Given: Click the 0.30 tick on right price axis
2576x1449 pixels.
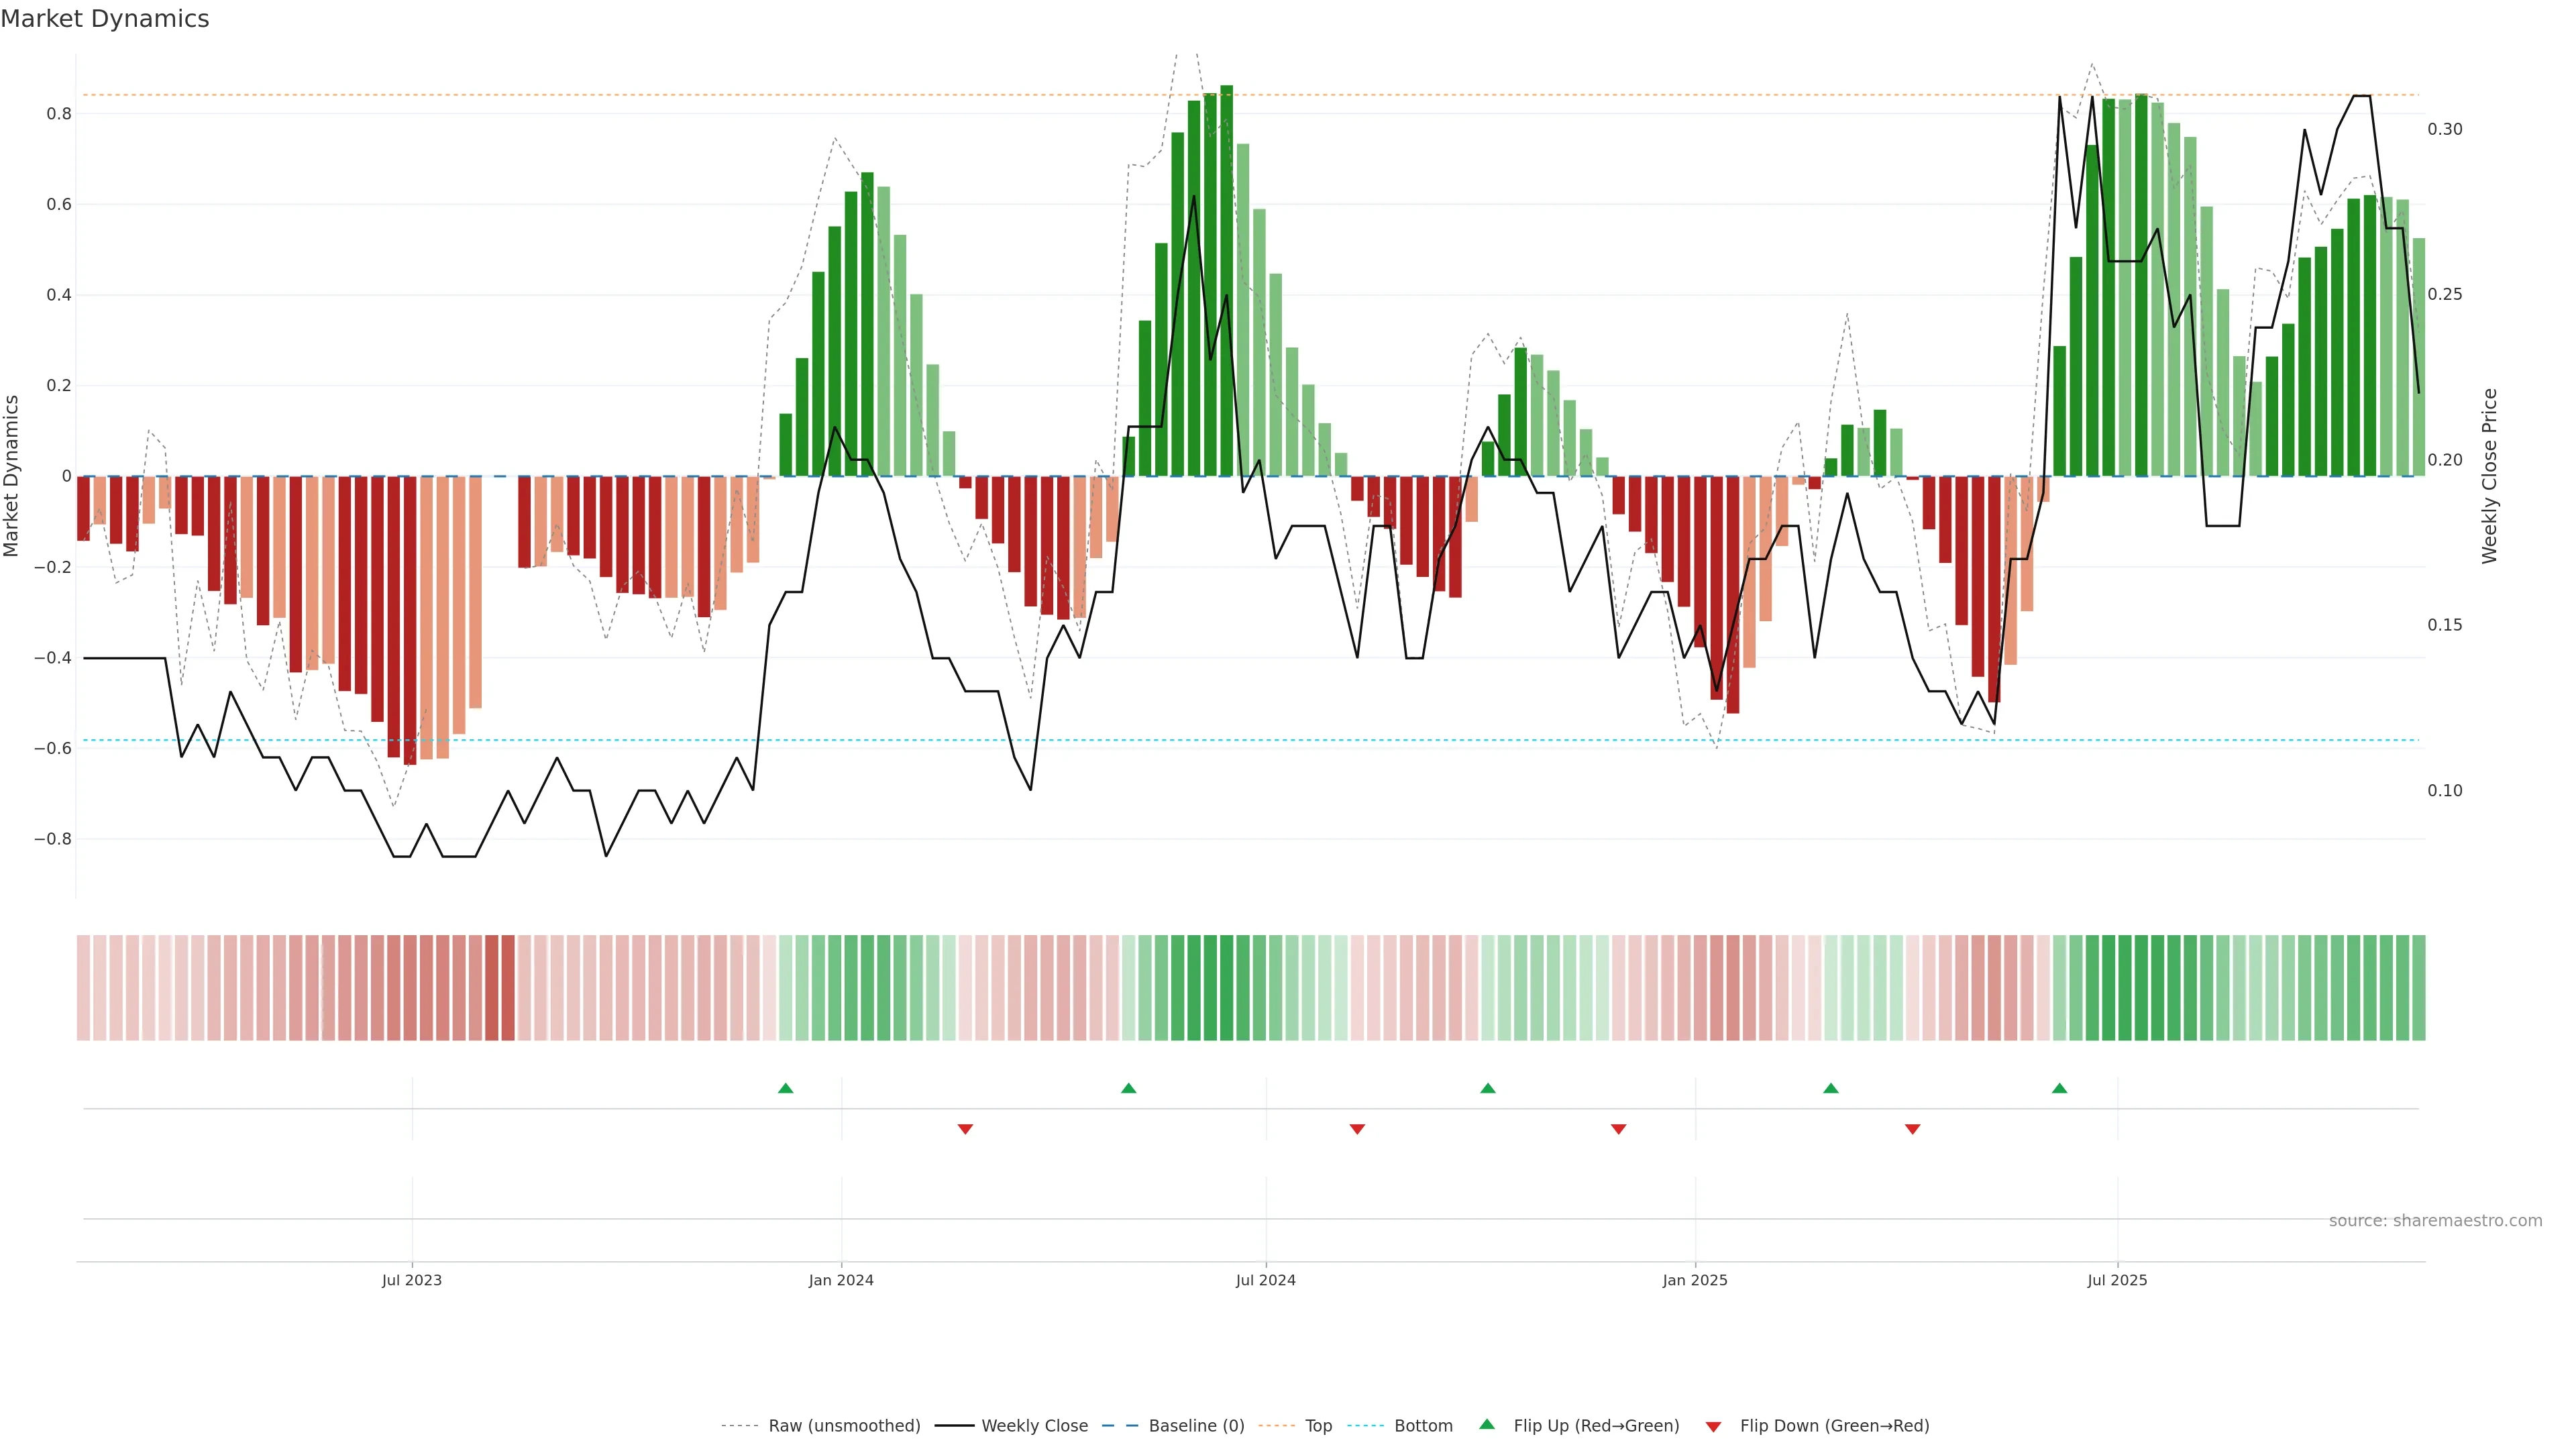Looking at the screenshot, I should pos(2445,129).
